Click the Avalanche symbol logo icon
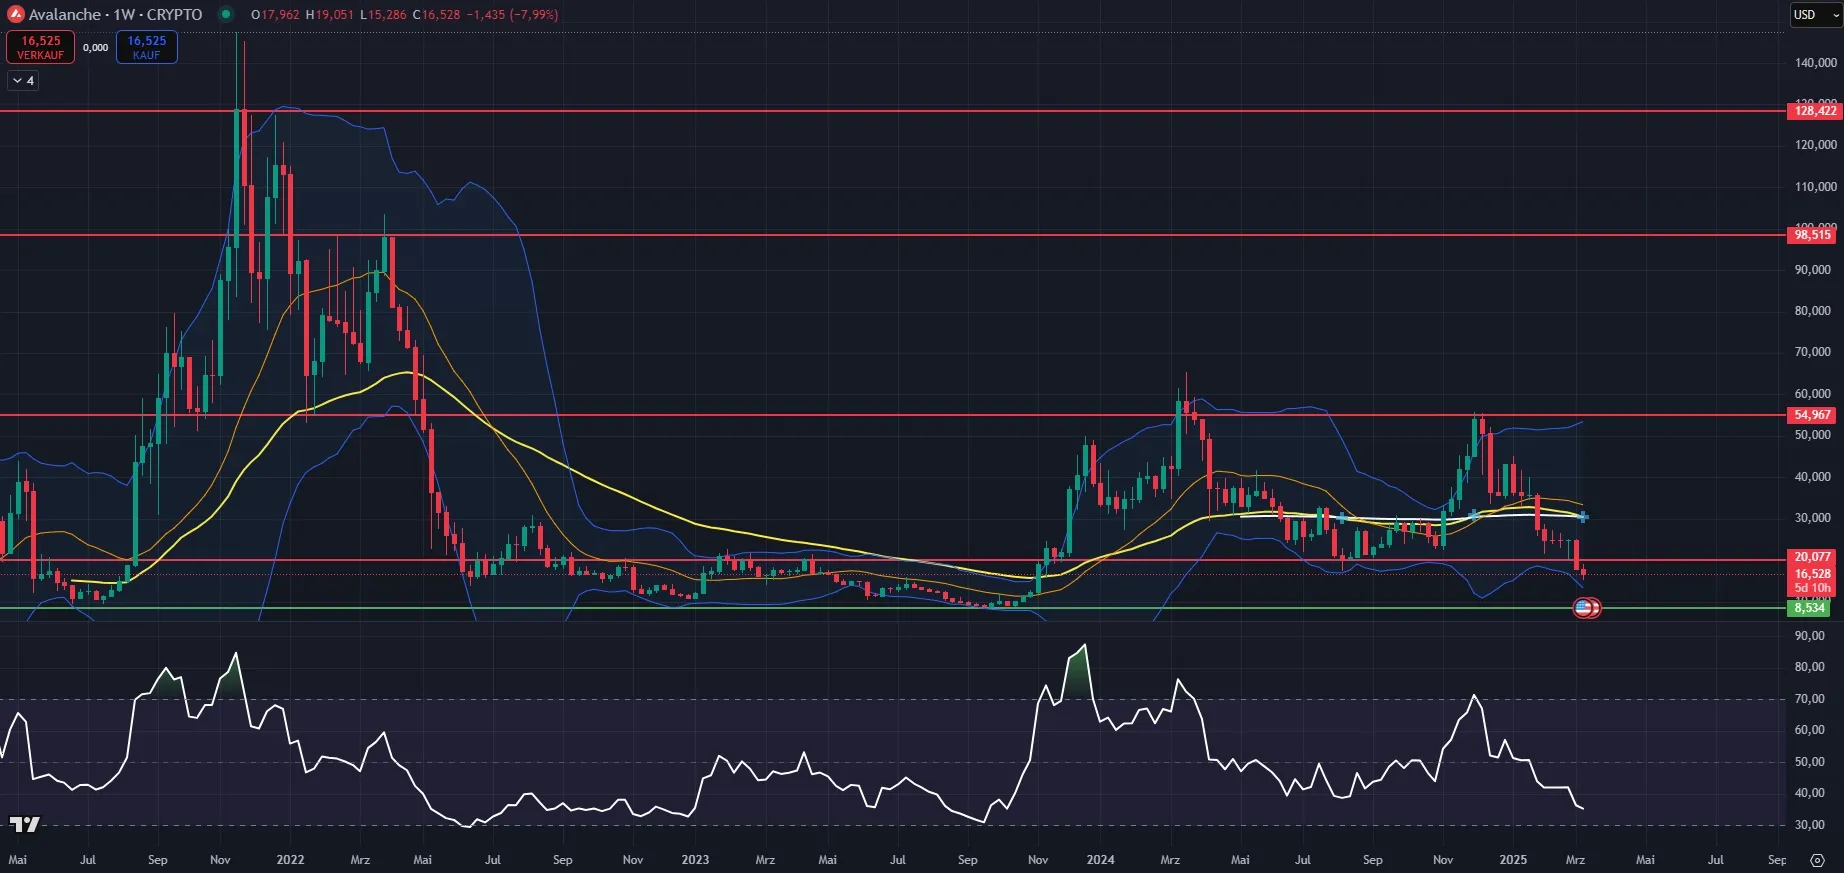 tap(16, 14)
